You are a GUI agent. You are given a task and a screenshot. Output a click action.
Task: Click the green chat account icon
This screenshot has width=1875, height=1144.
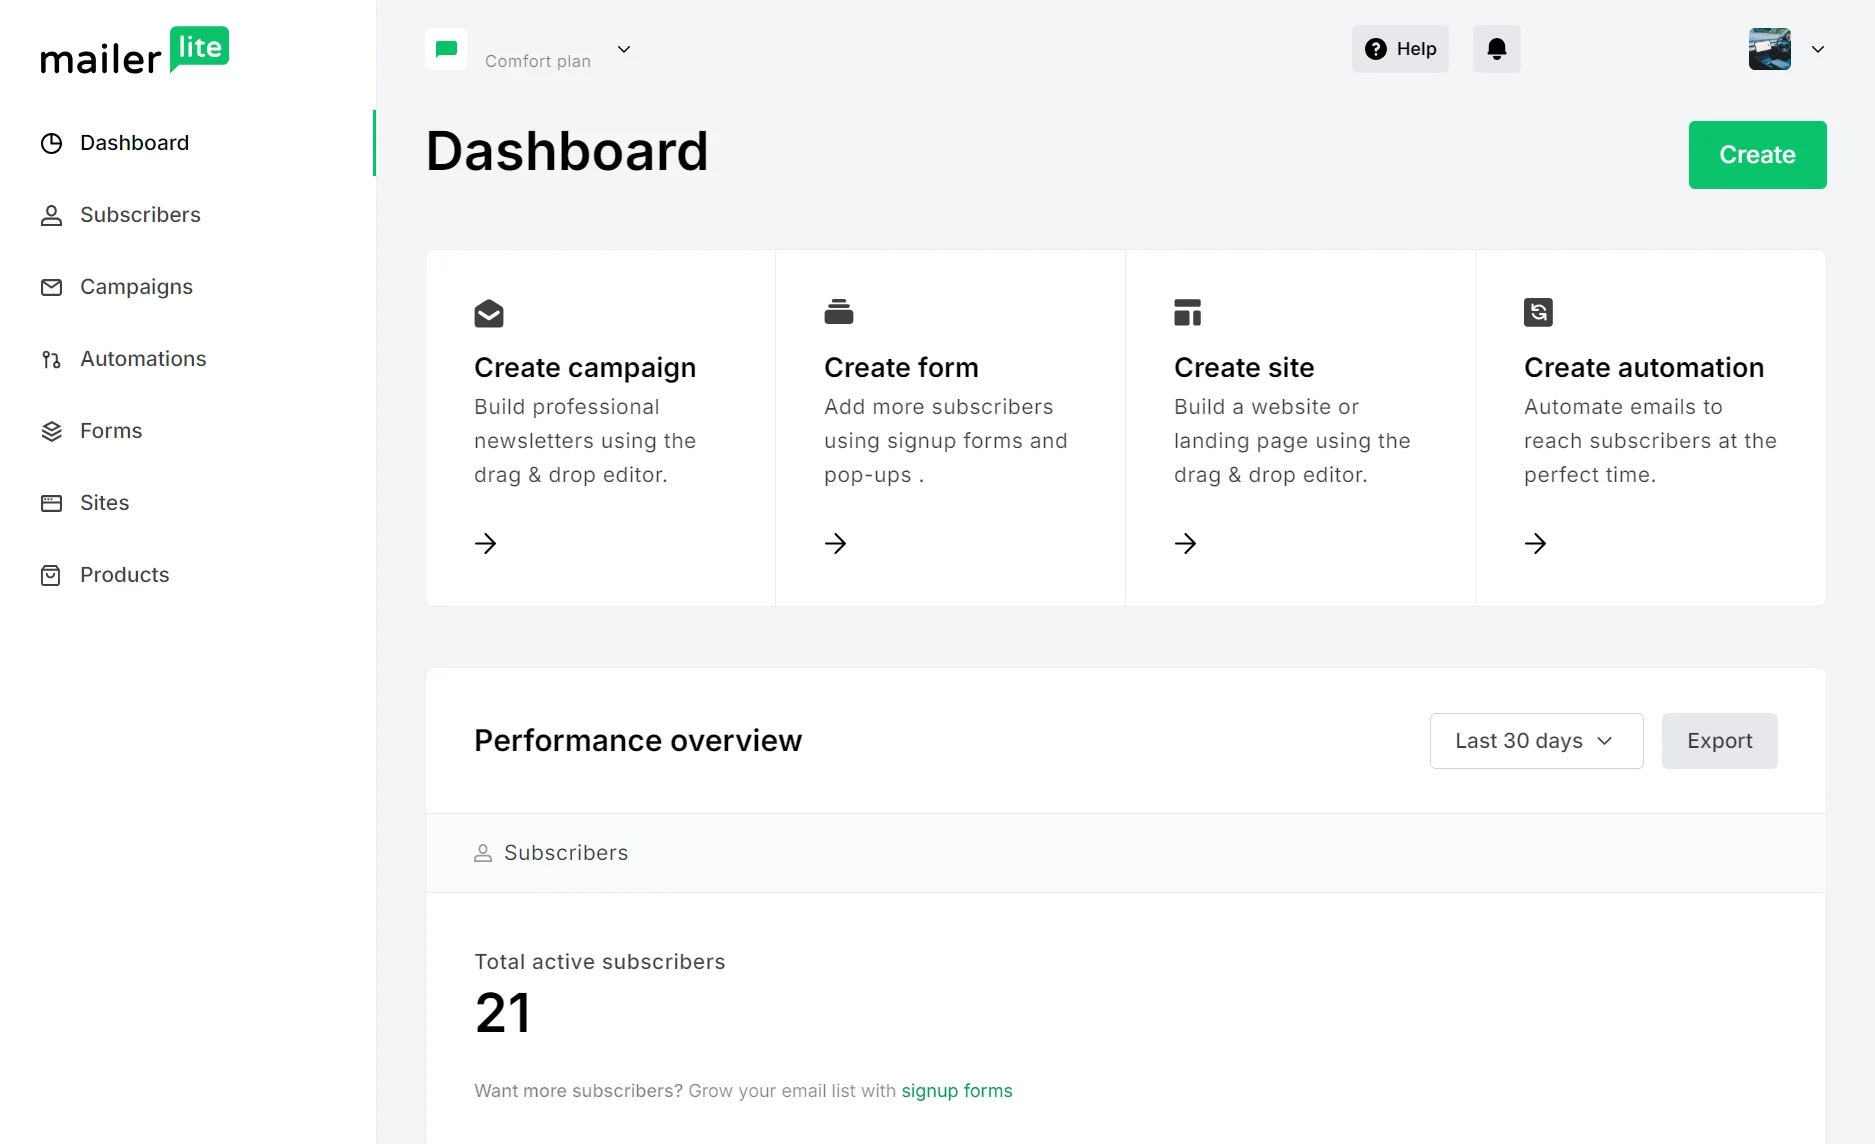click(446, 49)
